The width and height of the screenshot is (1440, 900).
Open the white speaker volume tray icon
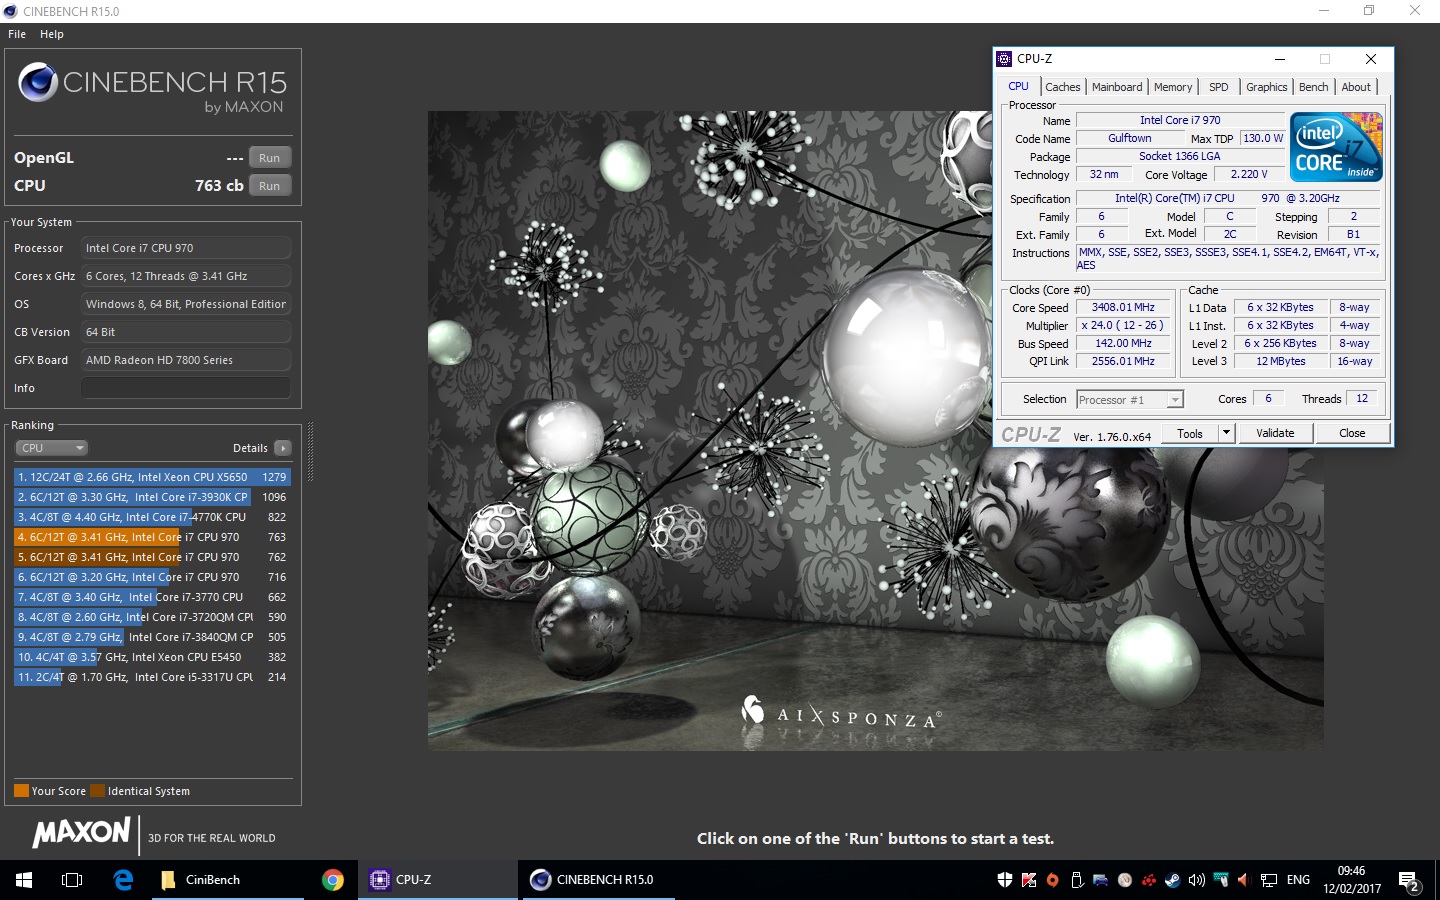point(1197,880)
